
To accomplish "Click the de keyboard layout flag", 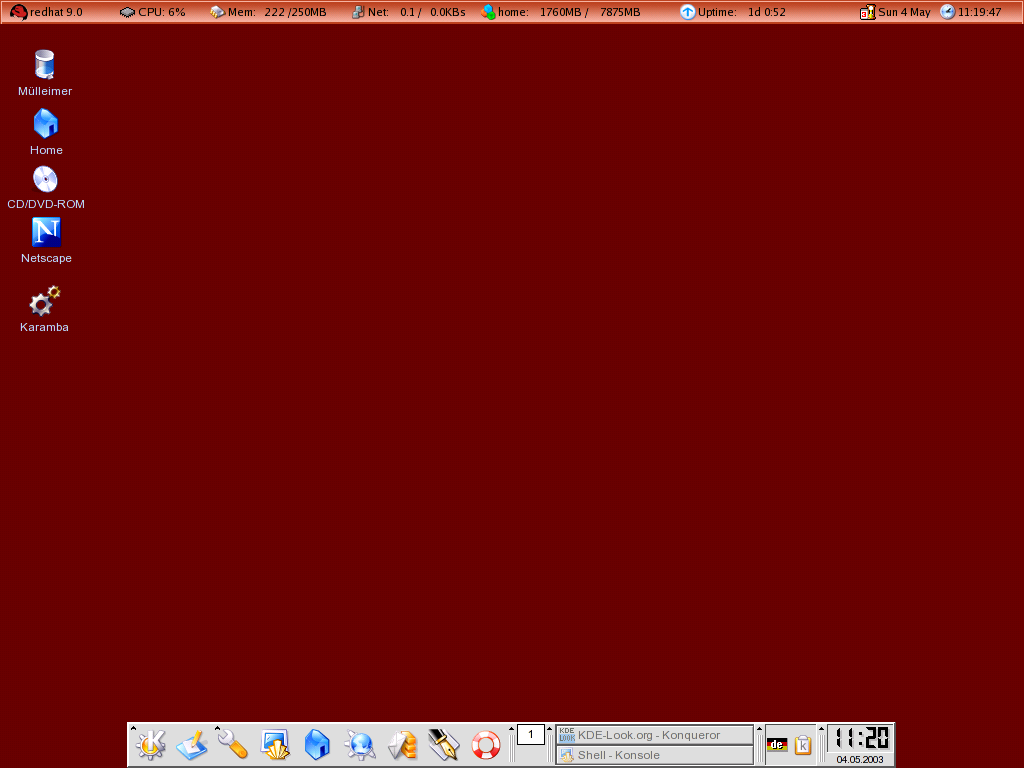I will 777,744.
